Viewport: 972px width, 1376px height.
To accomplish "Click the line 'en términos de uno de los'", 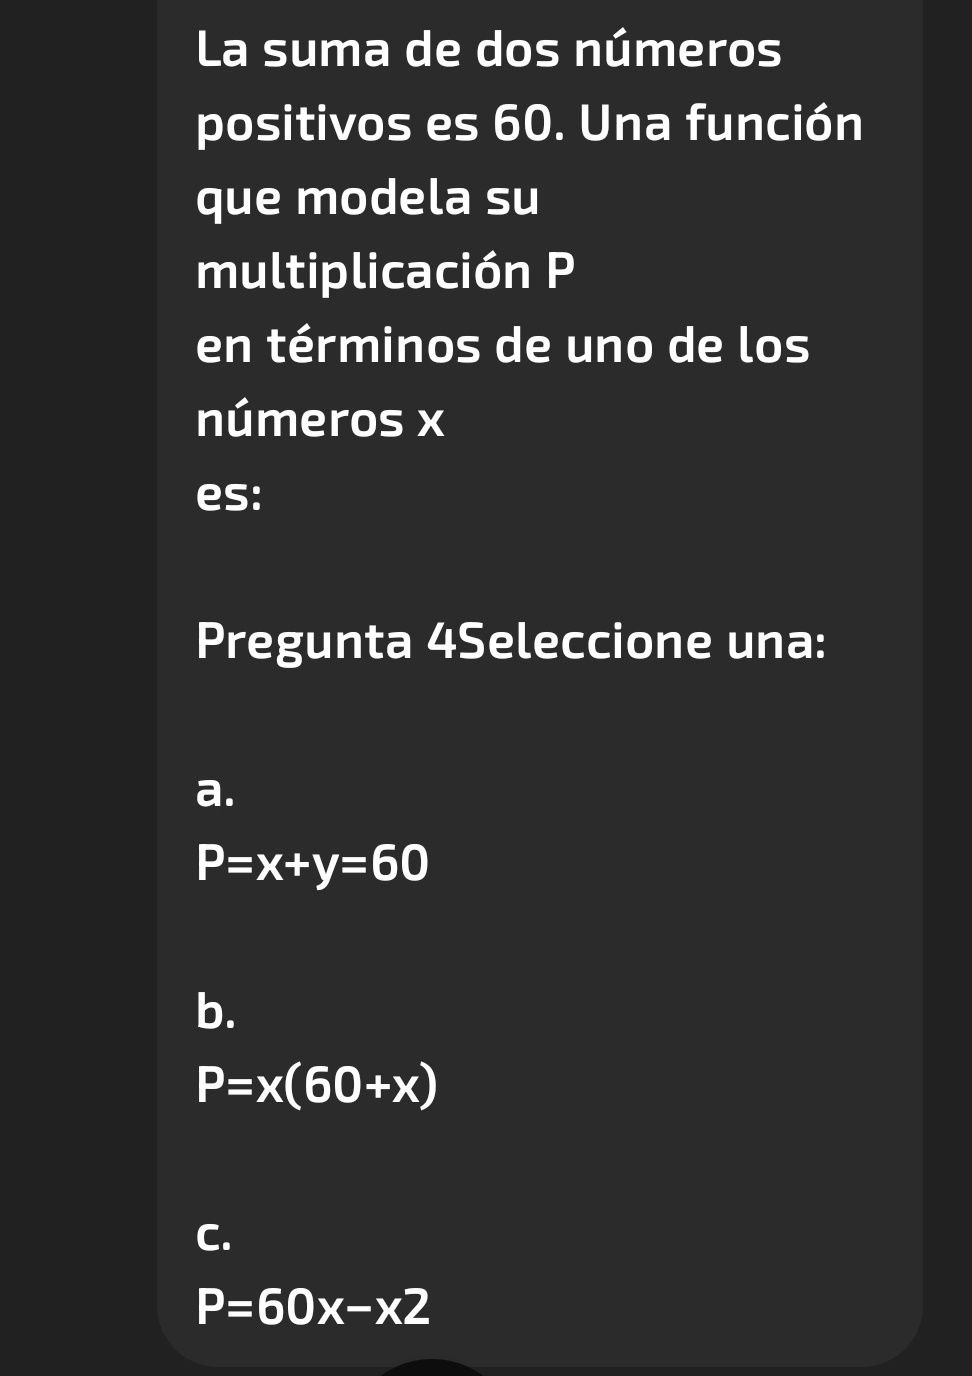I will pos(503,346).
